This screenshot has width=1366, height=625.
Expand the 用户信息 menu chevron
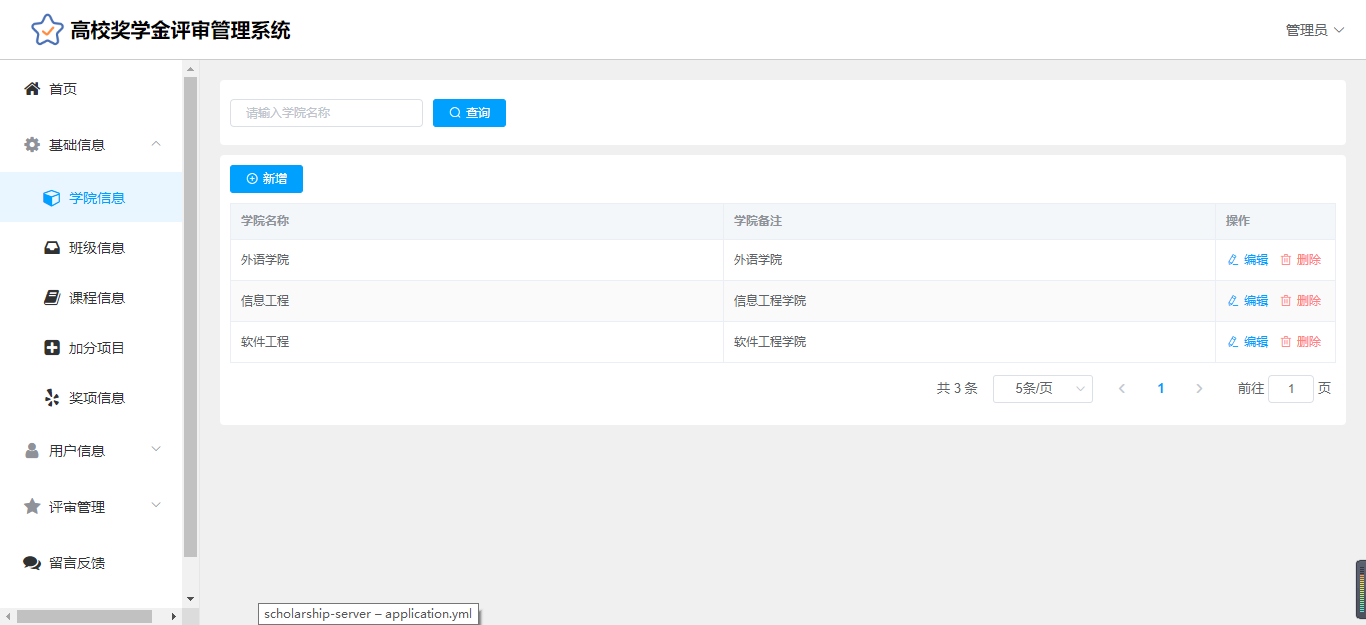pos(156,450)
